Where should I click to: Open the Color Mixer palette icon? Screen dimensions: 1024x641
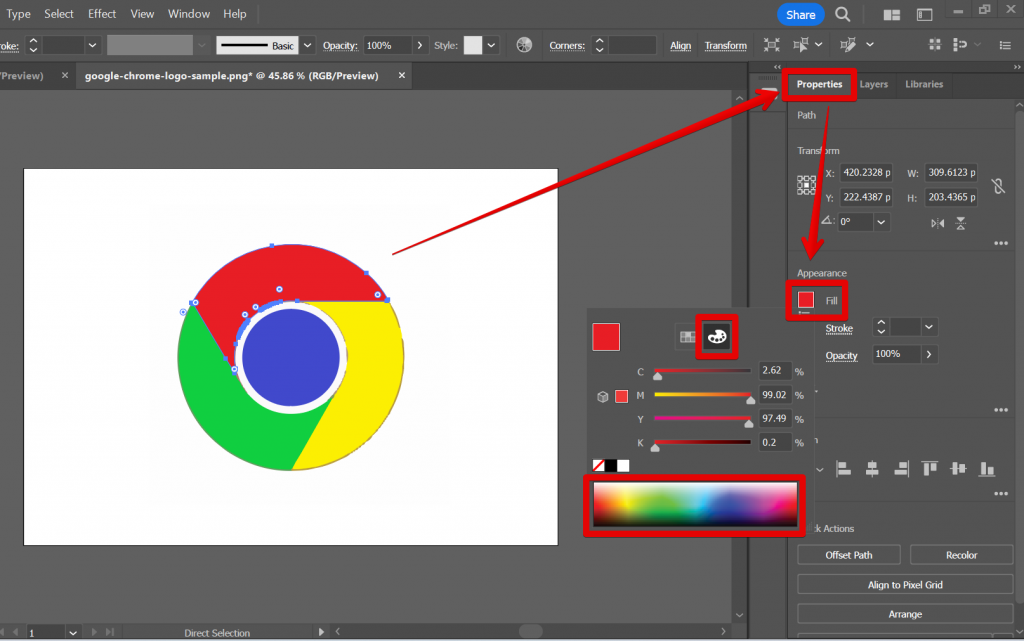click(716, 337)
